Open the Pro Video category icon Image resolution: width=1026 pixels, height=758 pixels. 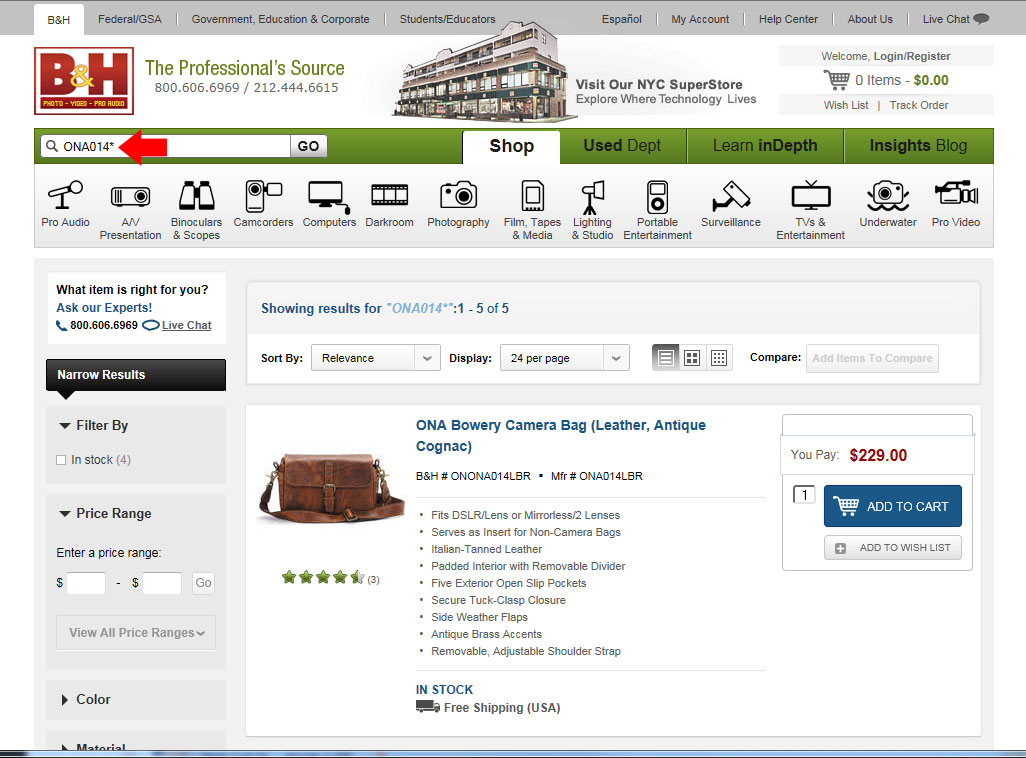click(955, 194)
